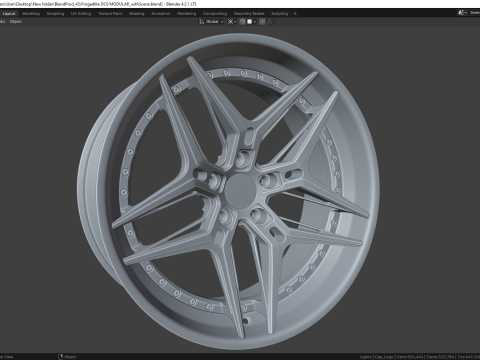Click the scene statistics text in status bar

pyautogui.click(x=420, y=357)
